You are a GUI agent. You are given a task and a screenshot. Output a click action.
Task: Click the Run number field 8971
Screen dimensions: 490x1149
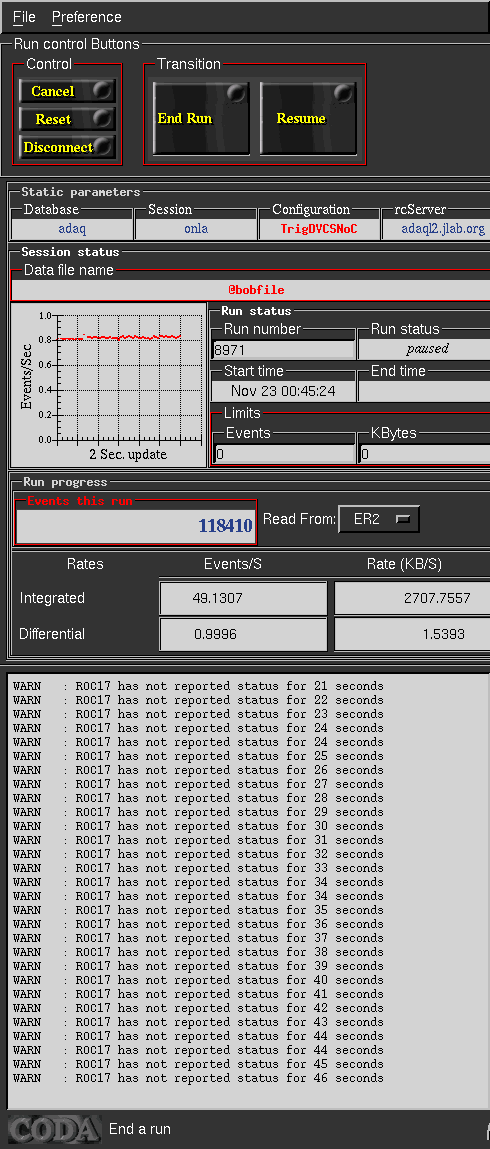(x=283, y=350)
